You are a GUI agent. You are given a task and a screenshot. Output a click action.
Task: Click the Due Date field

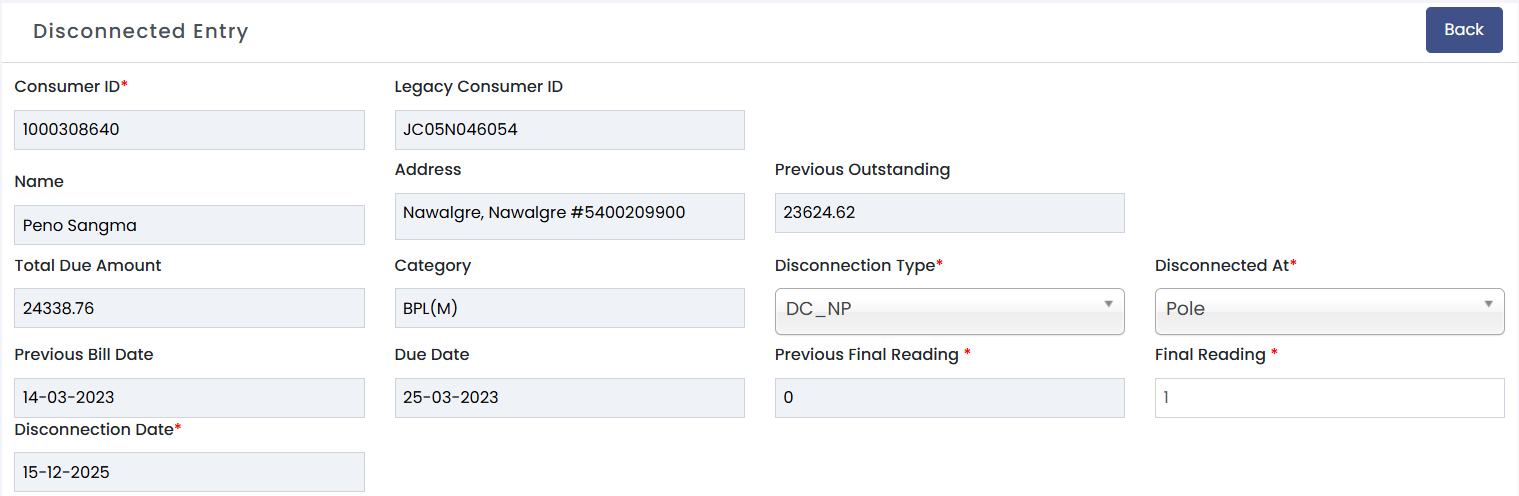[x=569, y=397]
